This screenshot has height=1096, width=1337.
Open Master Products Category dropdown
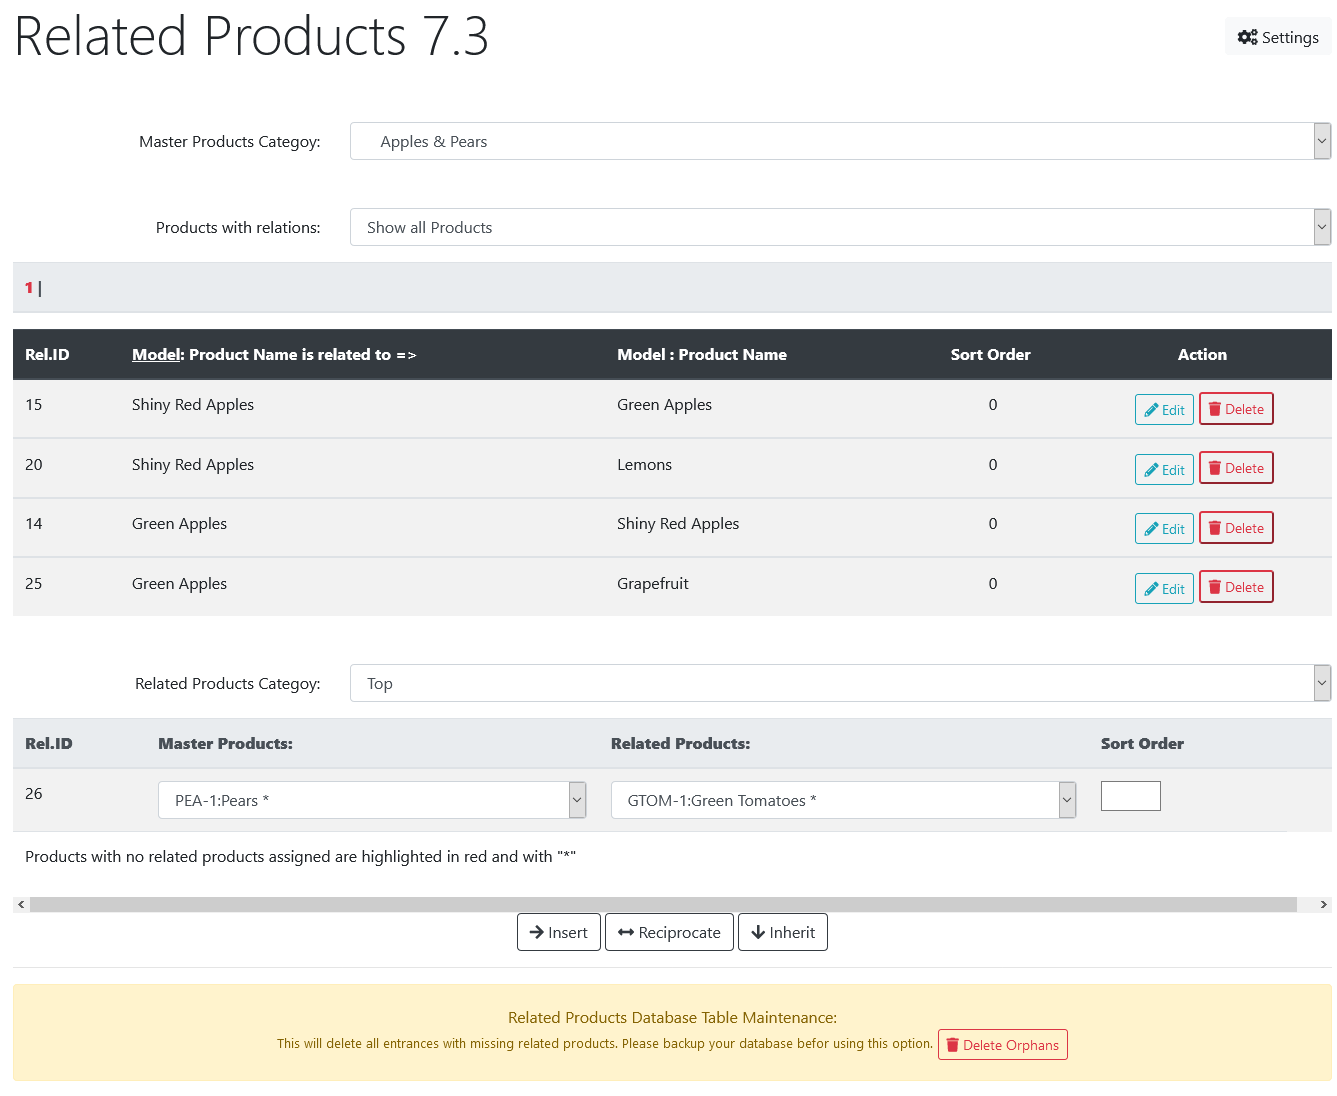840,141
